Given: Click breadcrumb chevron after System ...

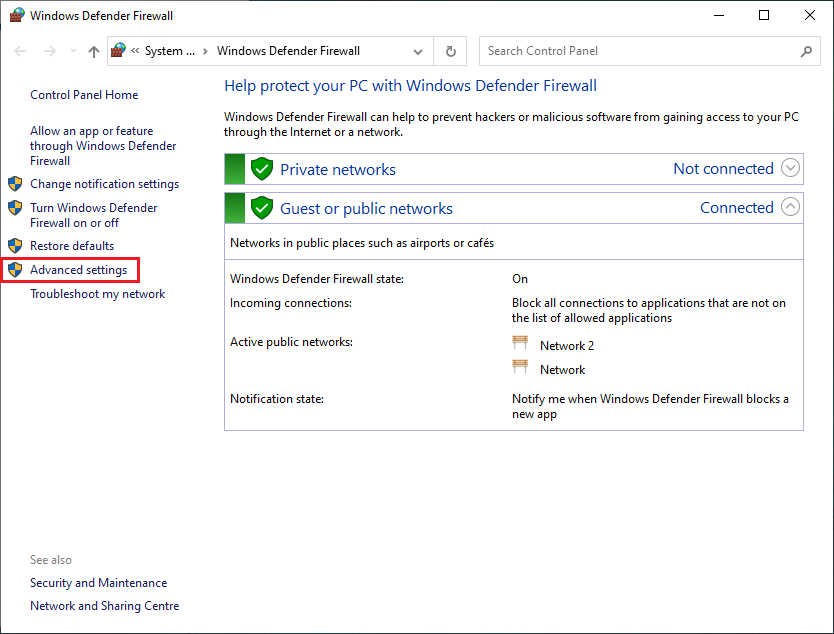Looking at the screenshot, I should coord(205,52).
